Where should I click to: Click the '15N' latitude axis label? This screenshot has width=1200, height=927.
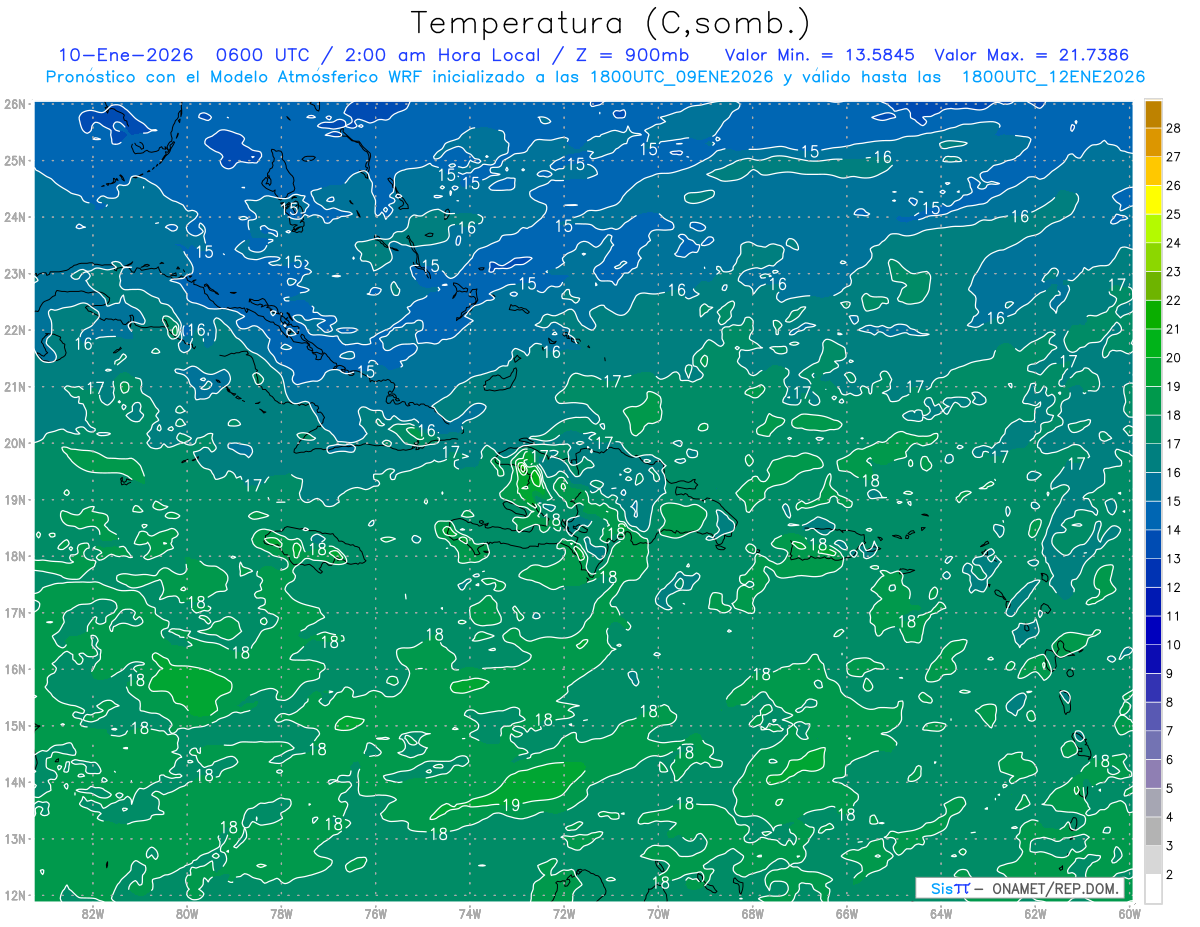click(15, 726)
